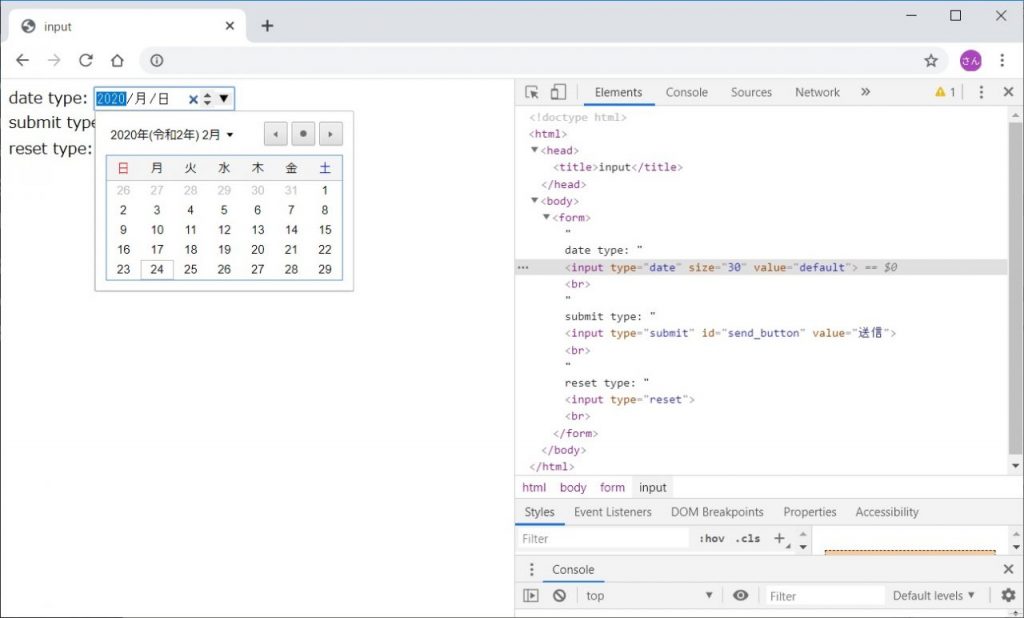Switch to the Console panel tab
This screenshot has height=618, width=1024.
coord(686,91)
